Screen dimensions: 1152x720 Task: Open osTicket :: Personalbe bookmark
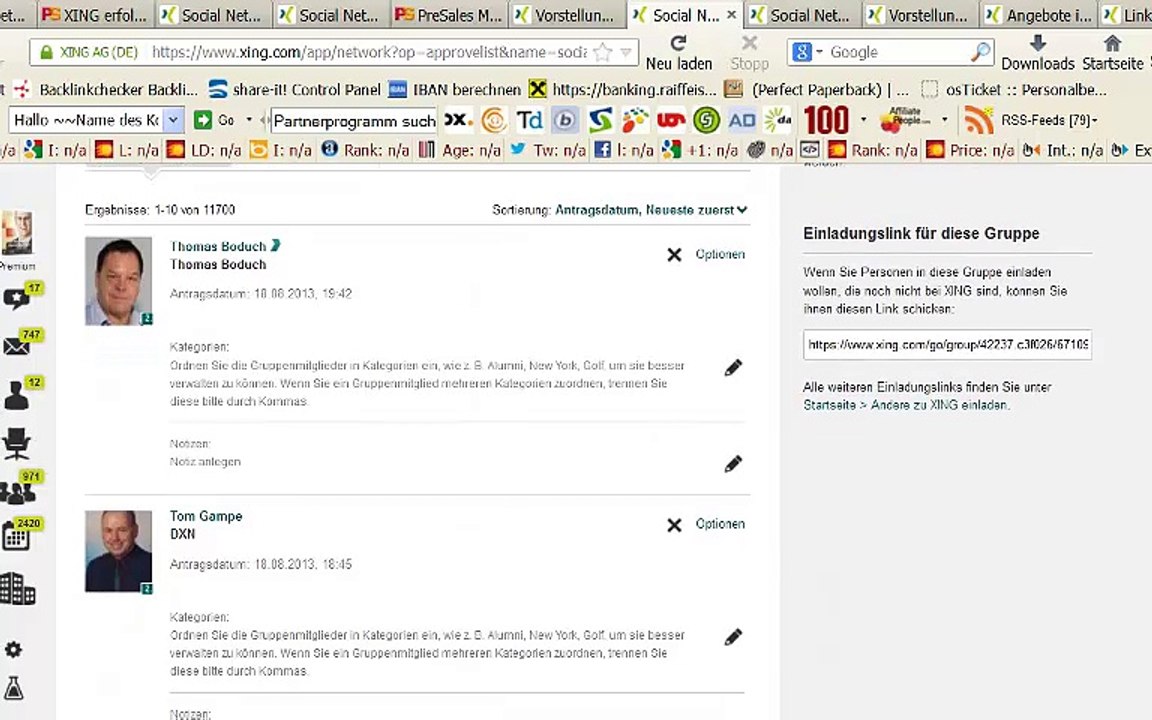point(1014,90)
